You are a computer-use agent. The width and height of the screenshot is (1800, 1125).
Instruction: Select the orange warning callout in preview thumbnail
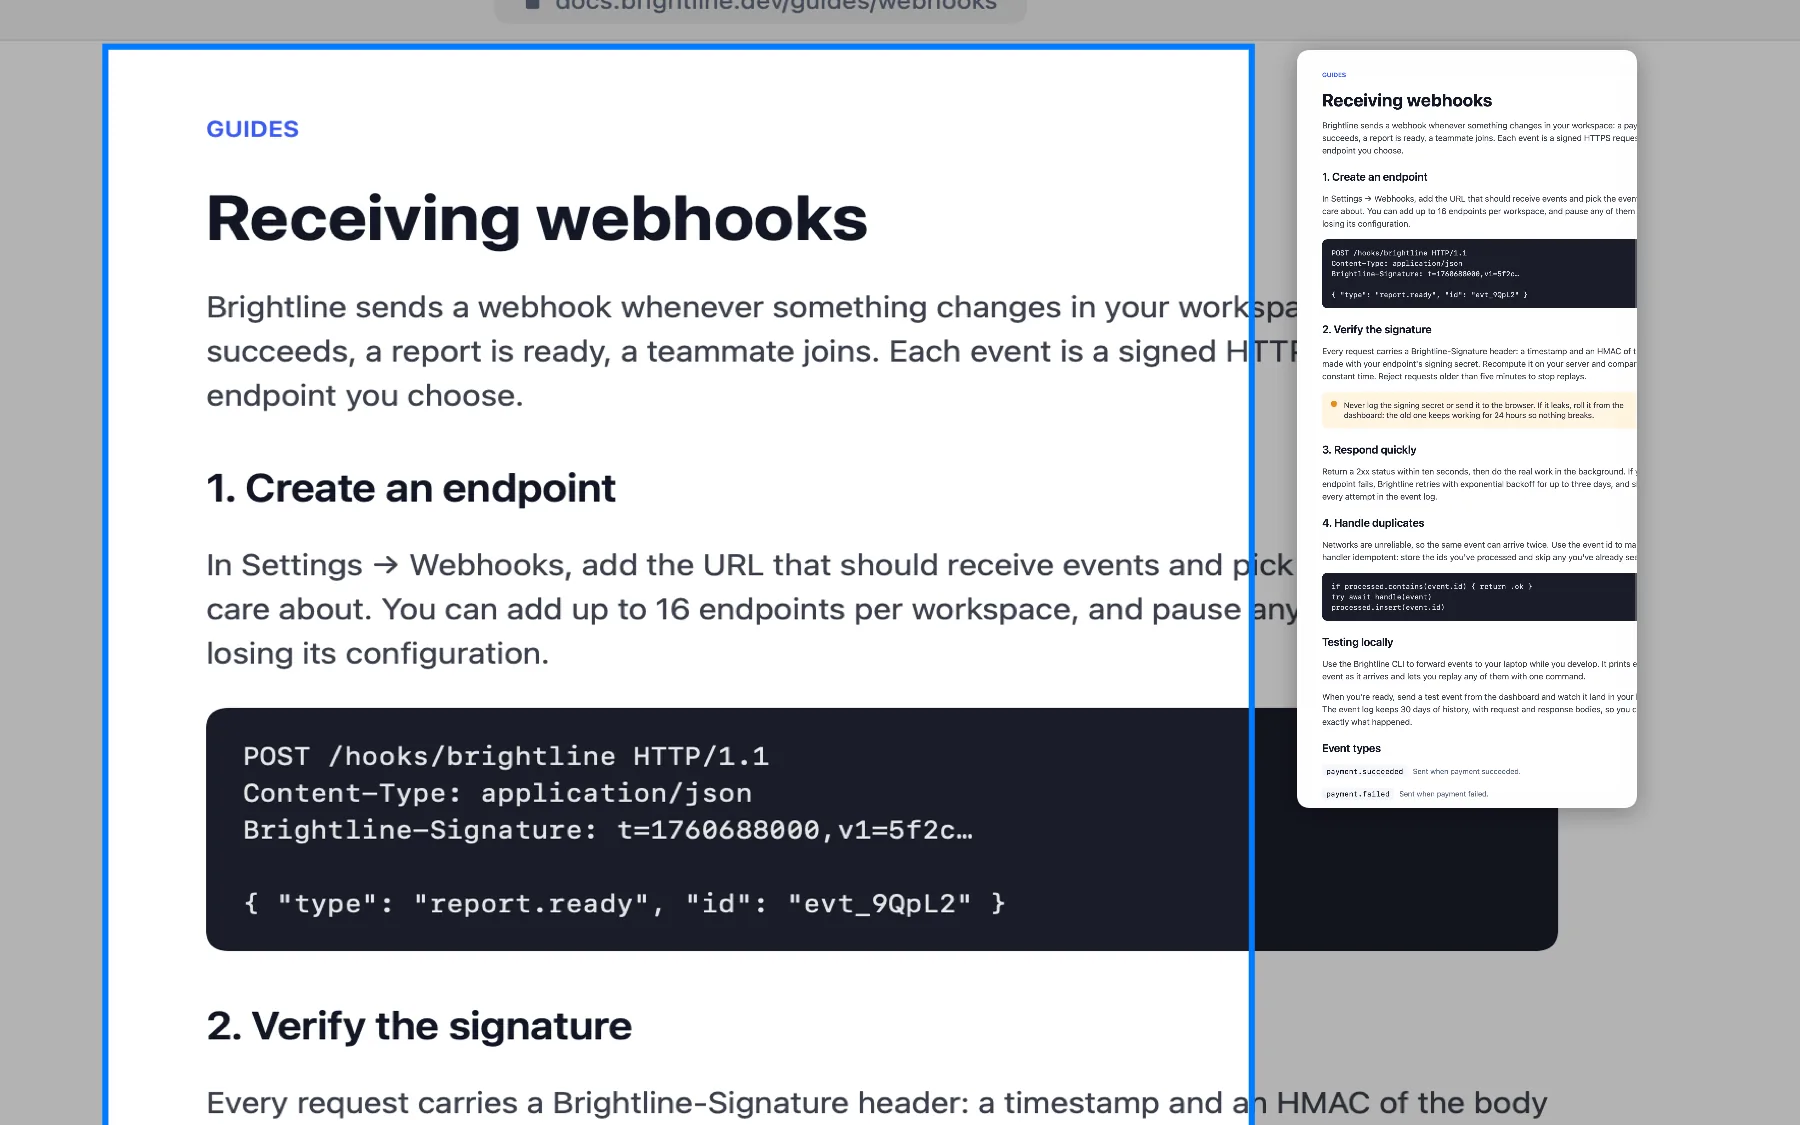[1479, 410]
